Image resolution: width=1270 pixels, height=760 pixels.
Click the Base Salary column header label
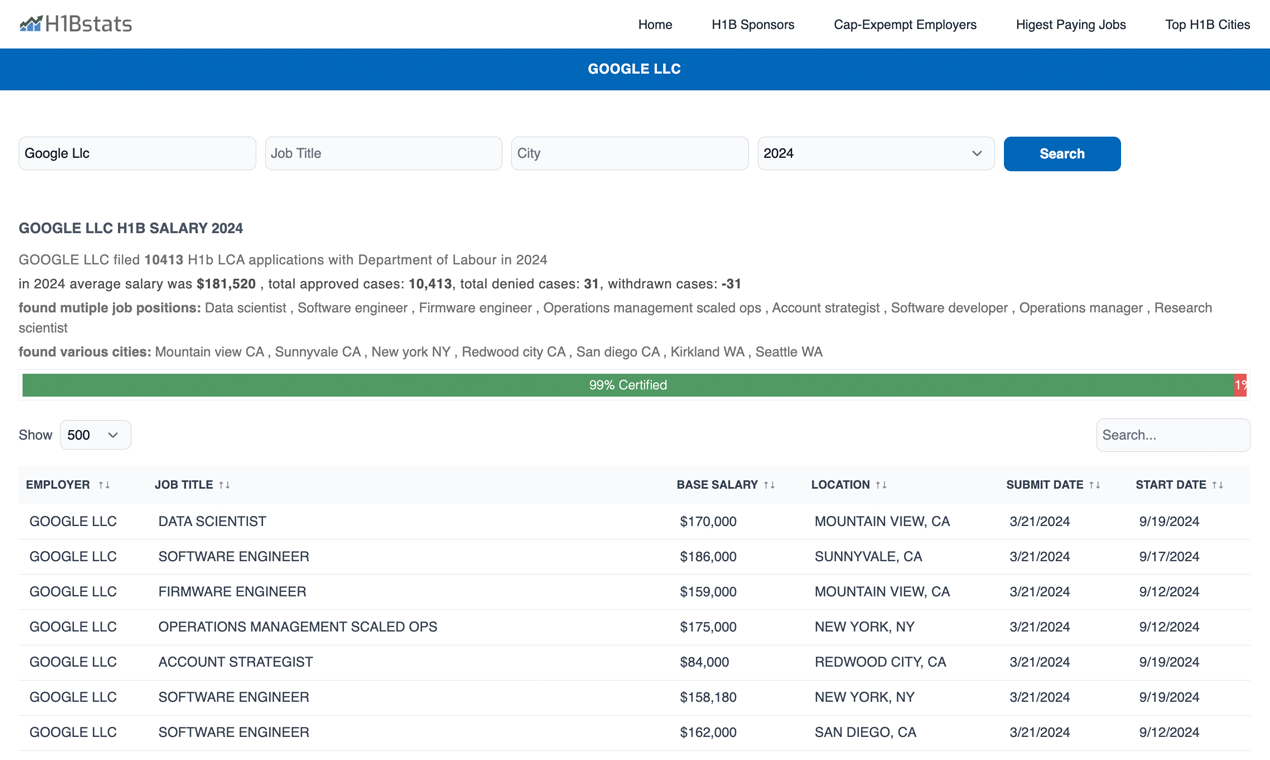point(717,485)
